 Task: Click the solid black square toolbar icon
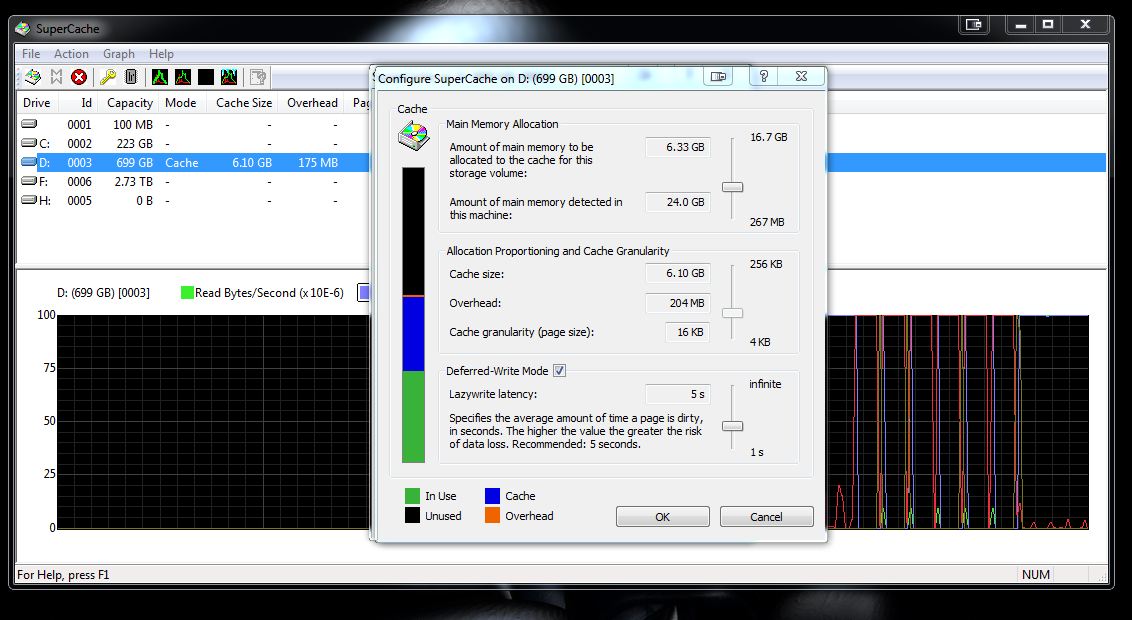click(206, 77)
